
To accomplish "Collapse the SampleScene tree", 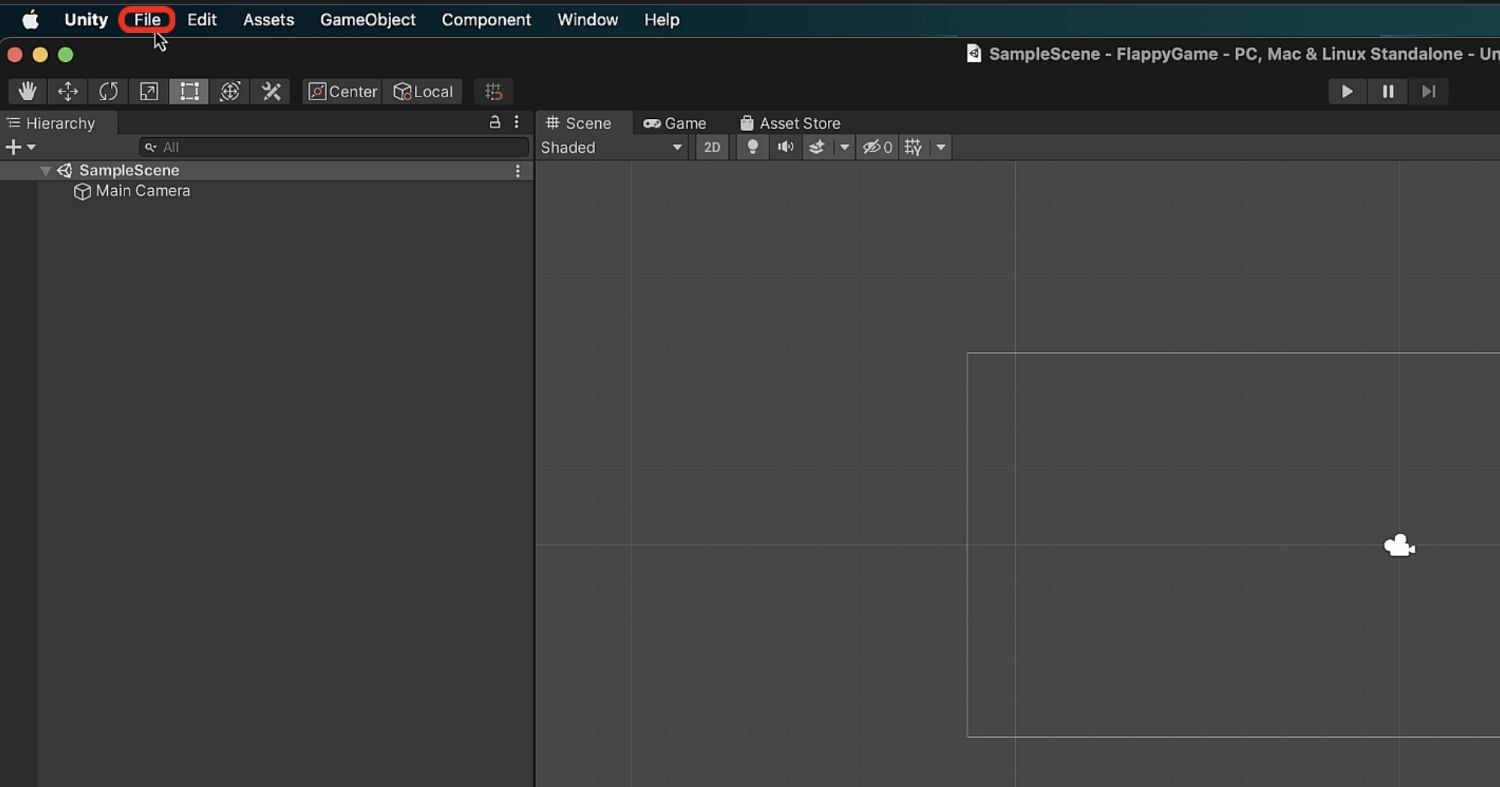I will tap(45, 171).
